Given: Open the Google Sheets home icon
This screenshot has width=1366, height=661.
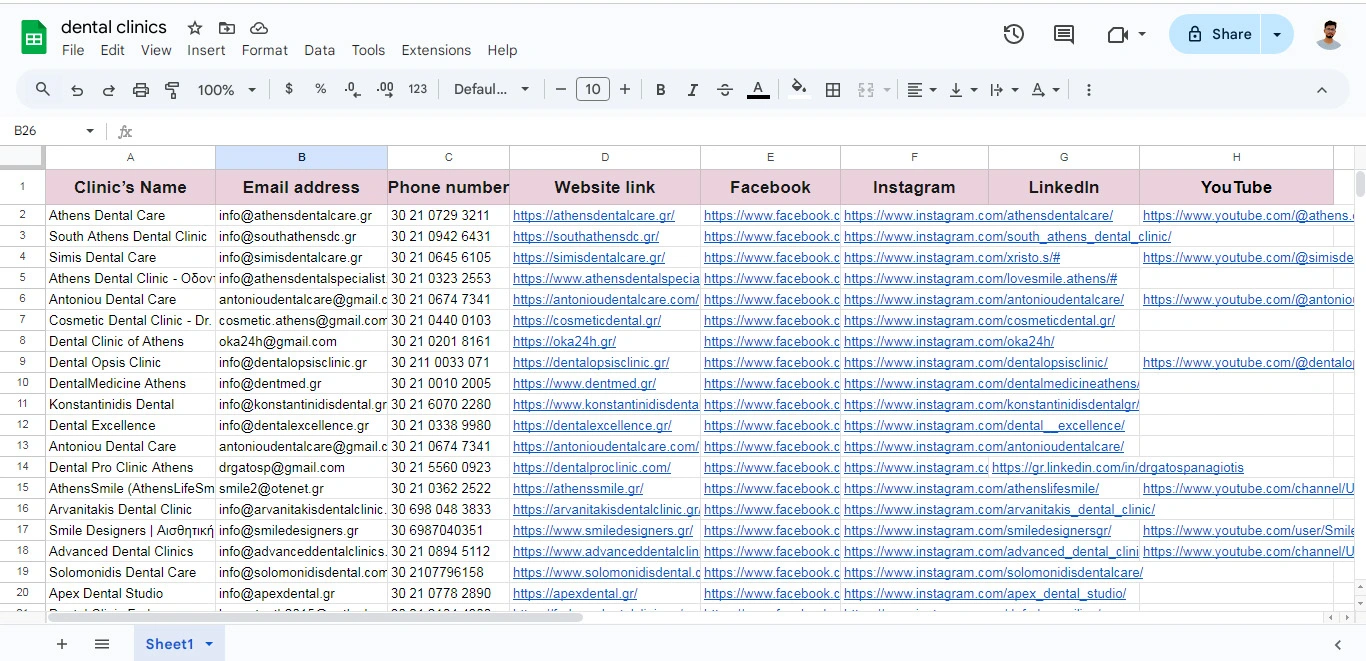Looking at the screenshot, I should coord(34,38).
